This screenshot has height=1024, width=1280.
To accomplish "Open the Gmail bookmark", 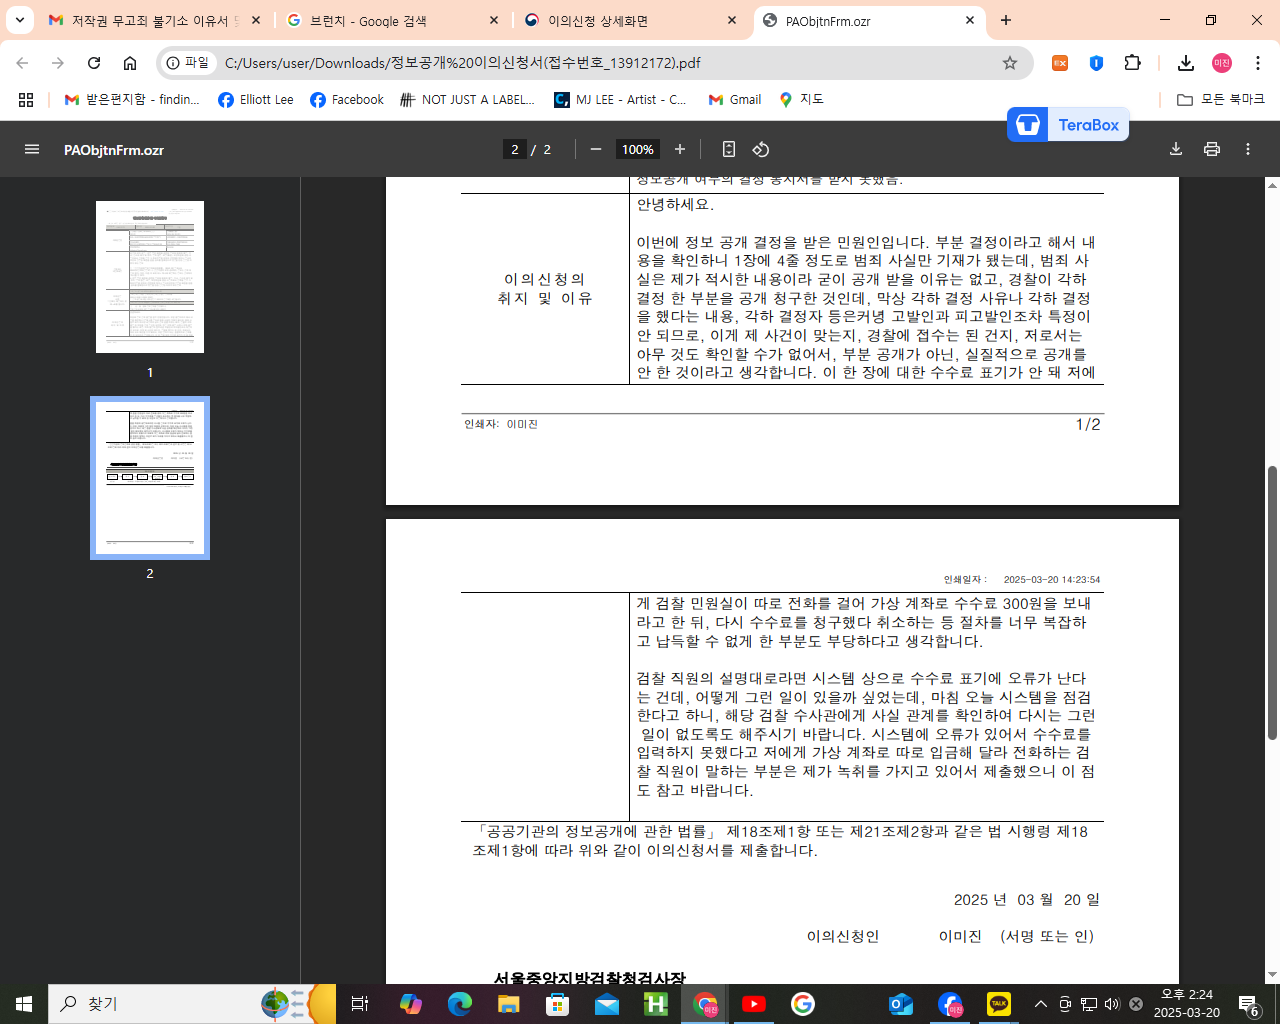I will 734,99.
